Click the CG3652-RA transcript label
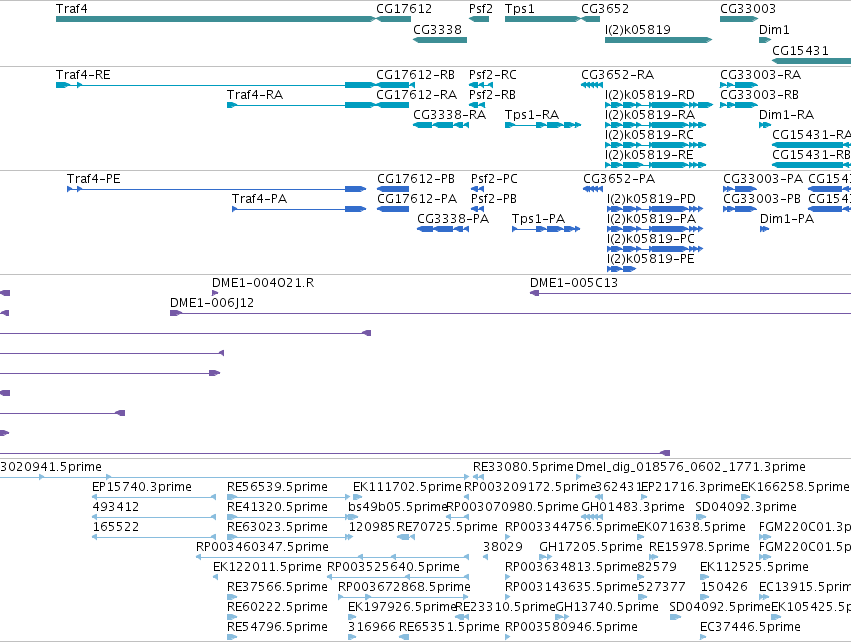The height and width of the screenshot is (642, 851). [618, 74]
